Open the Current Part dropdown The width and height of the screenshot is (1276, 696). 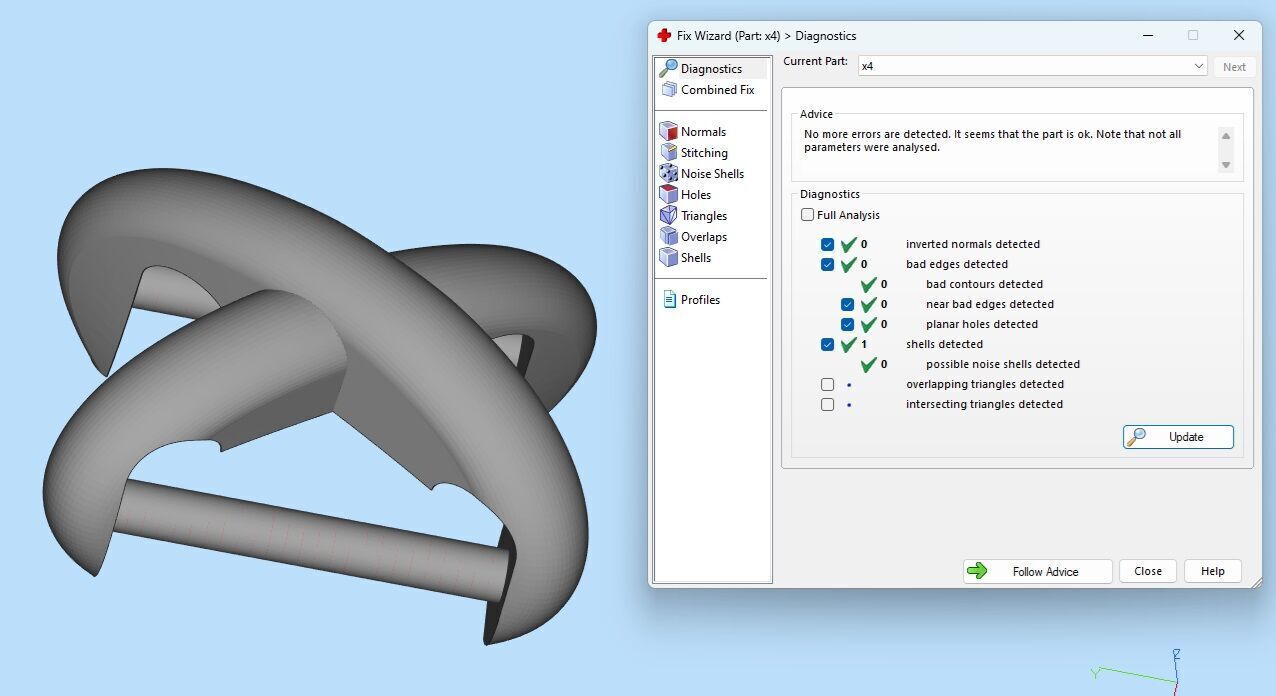1033,66
